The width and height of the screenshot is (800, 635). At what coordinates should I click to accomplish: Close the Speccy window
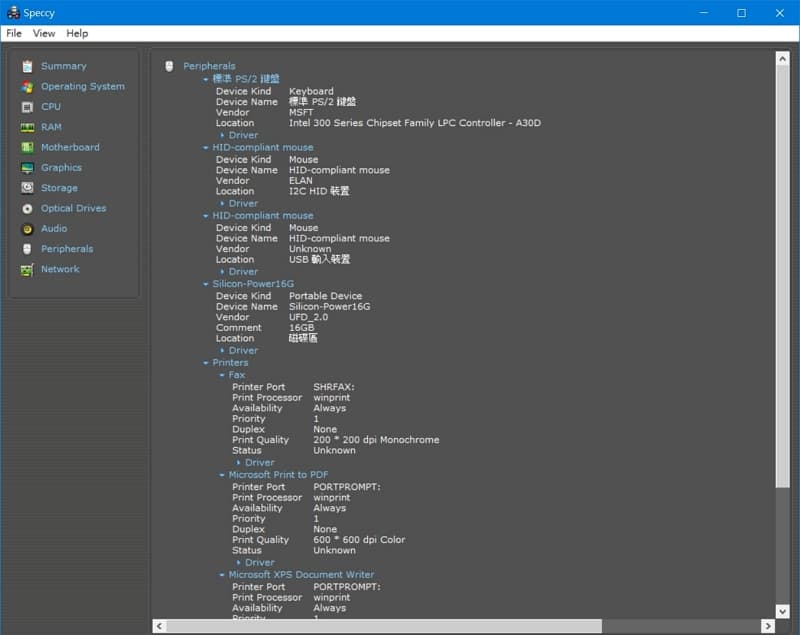[x=780, y=13]
